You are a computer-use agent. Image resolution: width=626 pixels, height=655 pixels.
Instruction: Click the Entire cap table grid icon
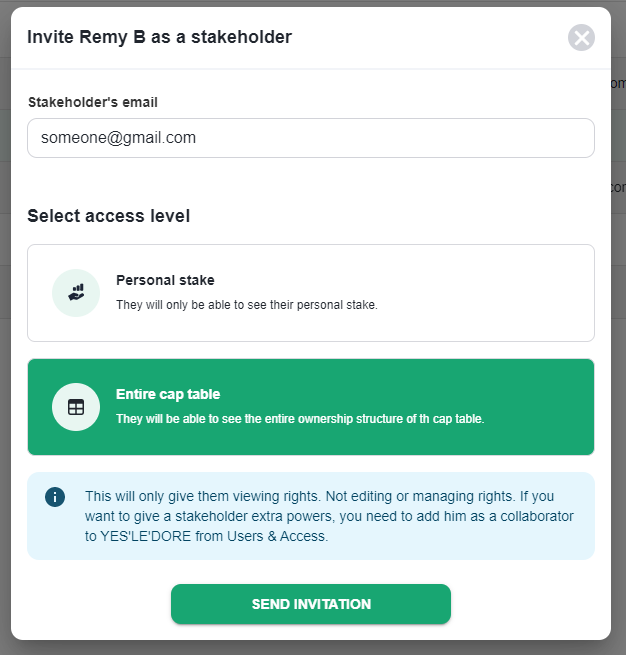tap(76, 407)
